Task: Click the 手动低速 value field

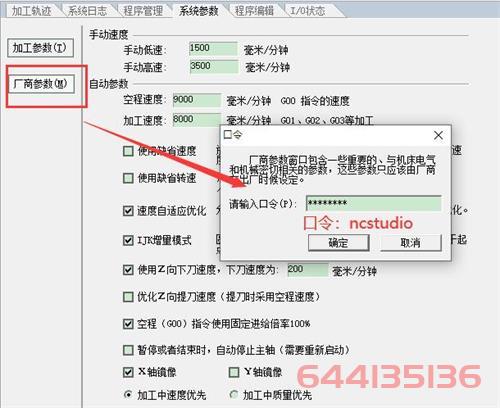Action: tap(213, 49)
